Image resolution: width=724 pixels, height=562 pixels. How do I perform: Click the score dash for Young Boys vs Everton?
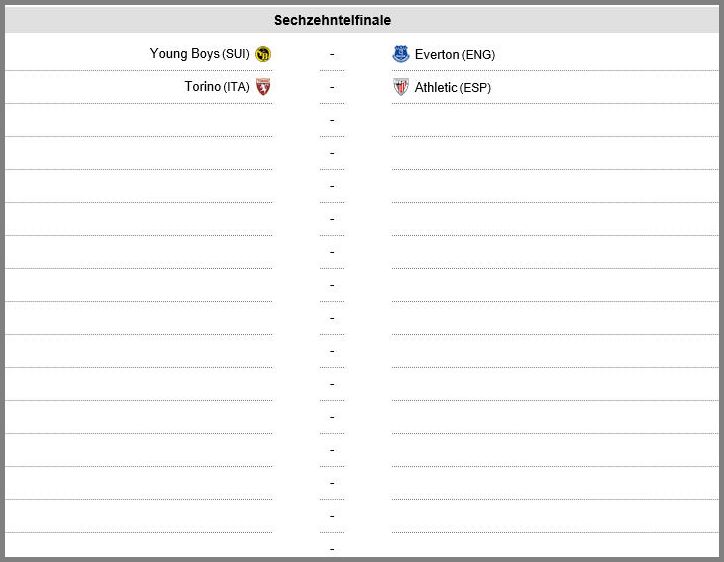coord(332,54)
